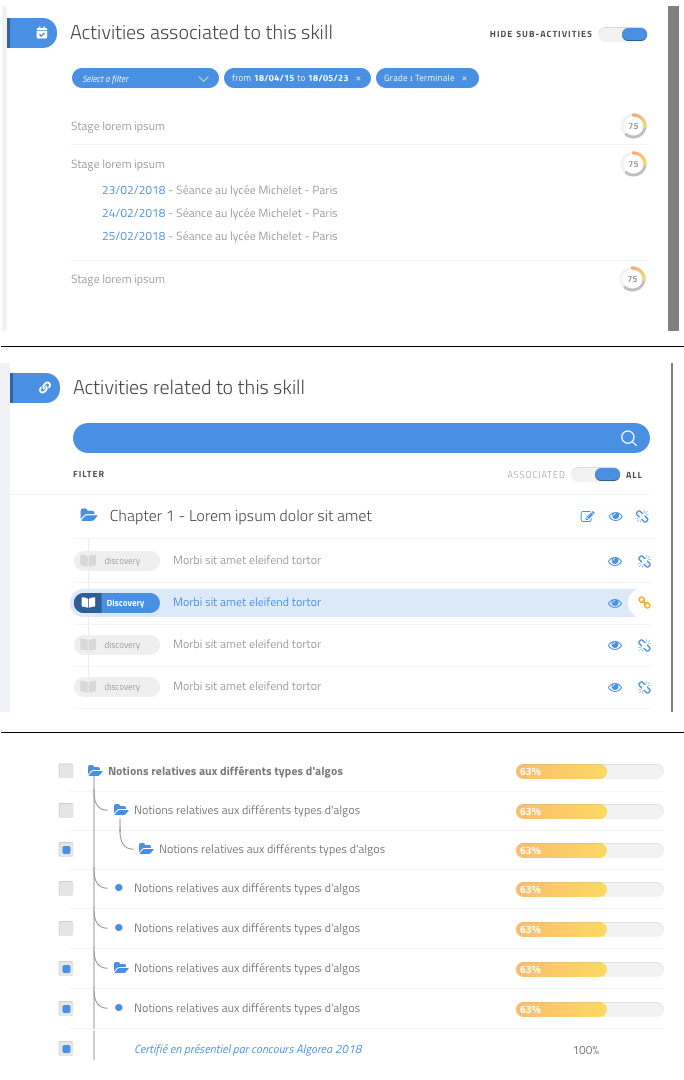This screenshot has width=684, height=1080.
Task: Remove the Grade : Terminale filter chip
Action: coord(464,78)
